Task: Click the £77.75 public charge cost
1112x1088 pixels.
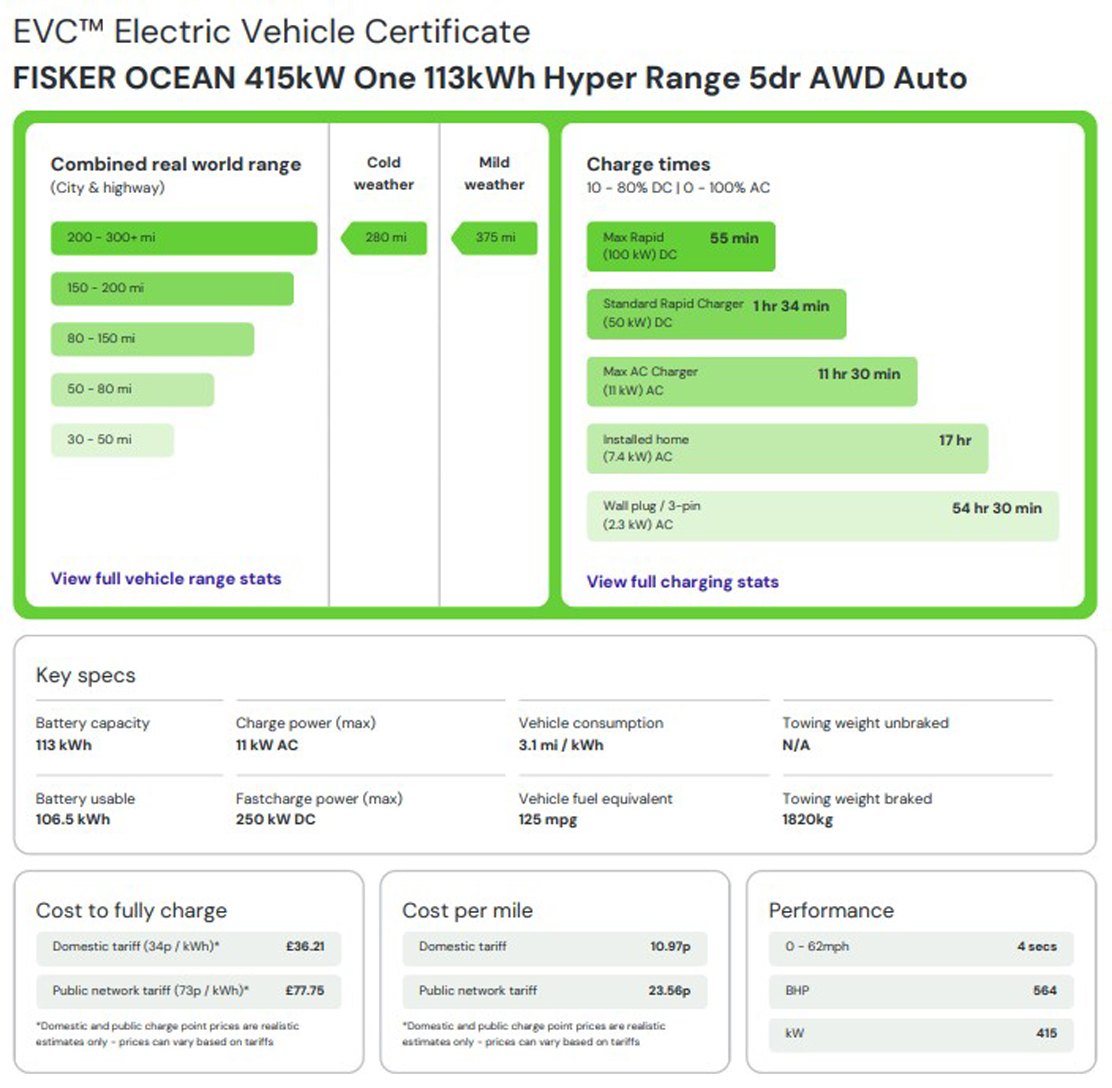Action: coord(305,991)
